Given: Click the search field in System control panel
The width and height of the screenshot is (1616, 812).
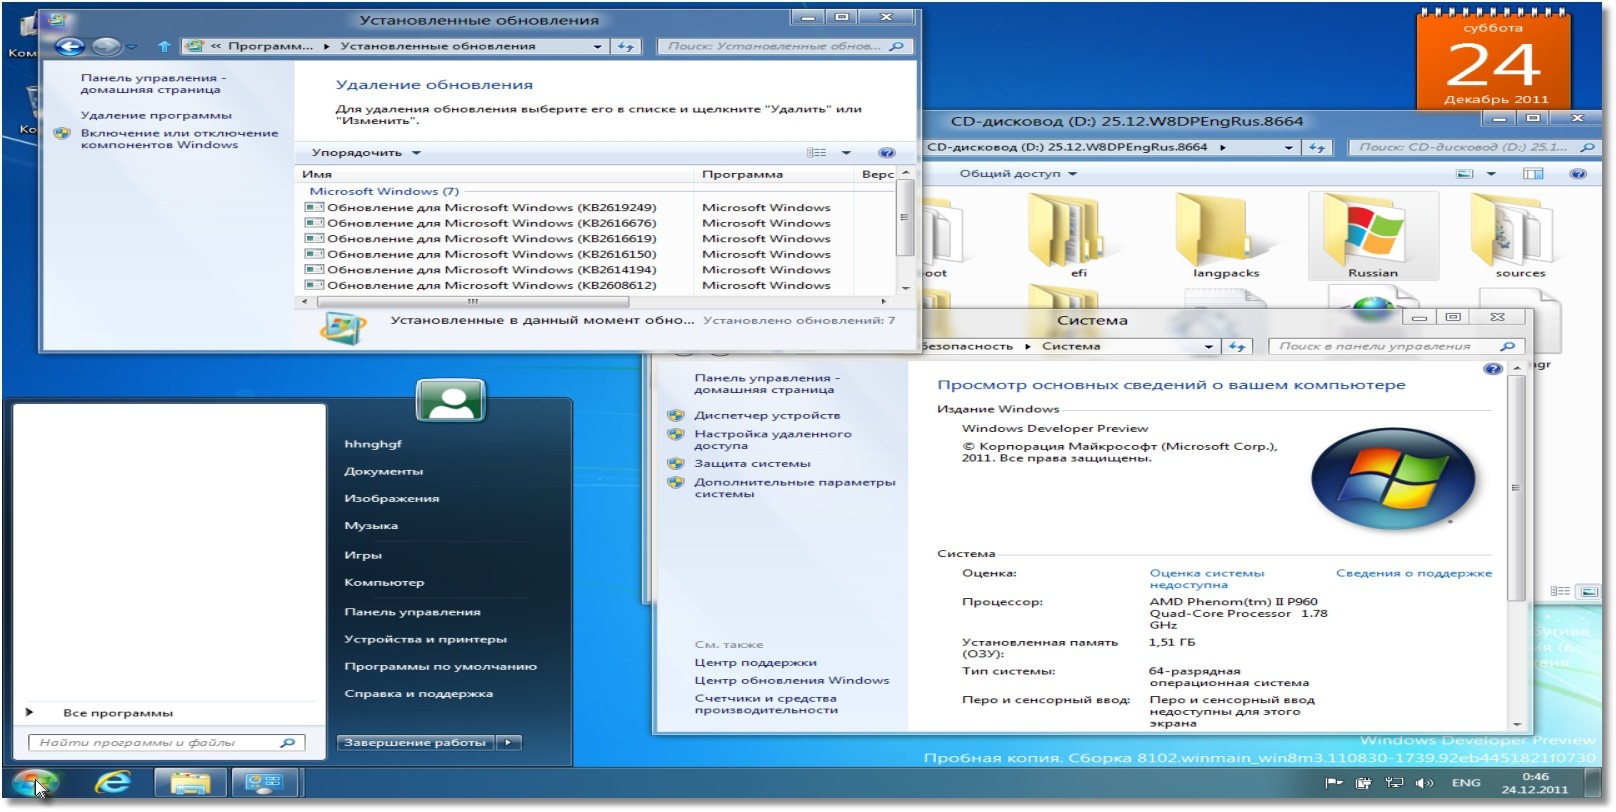Looking at the screenshot, I should tap(1395, 346).
